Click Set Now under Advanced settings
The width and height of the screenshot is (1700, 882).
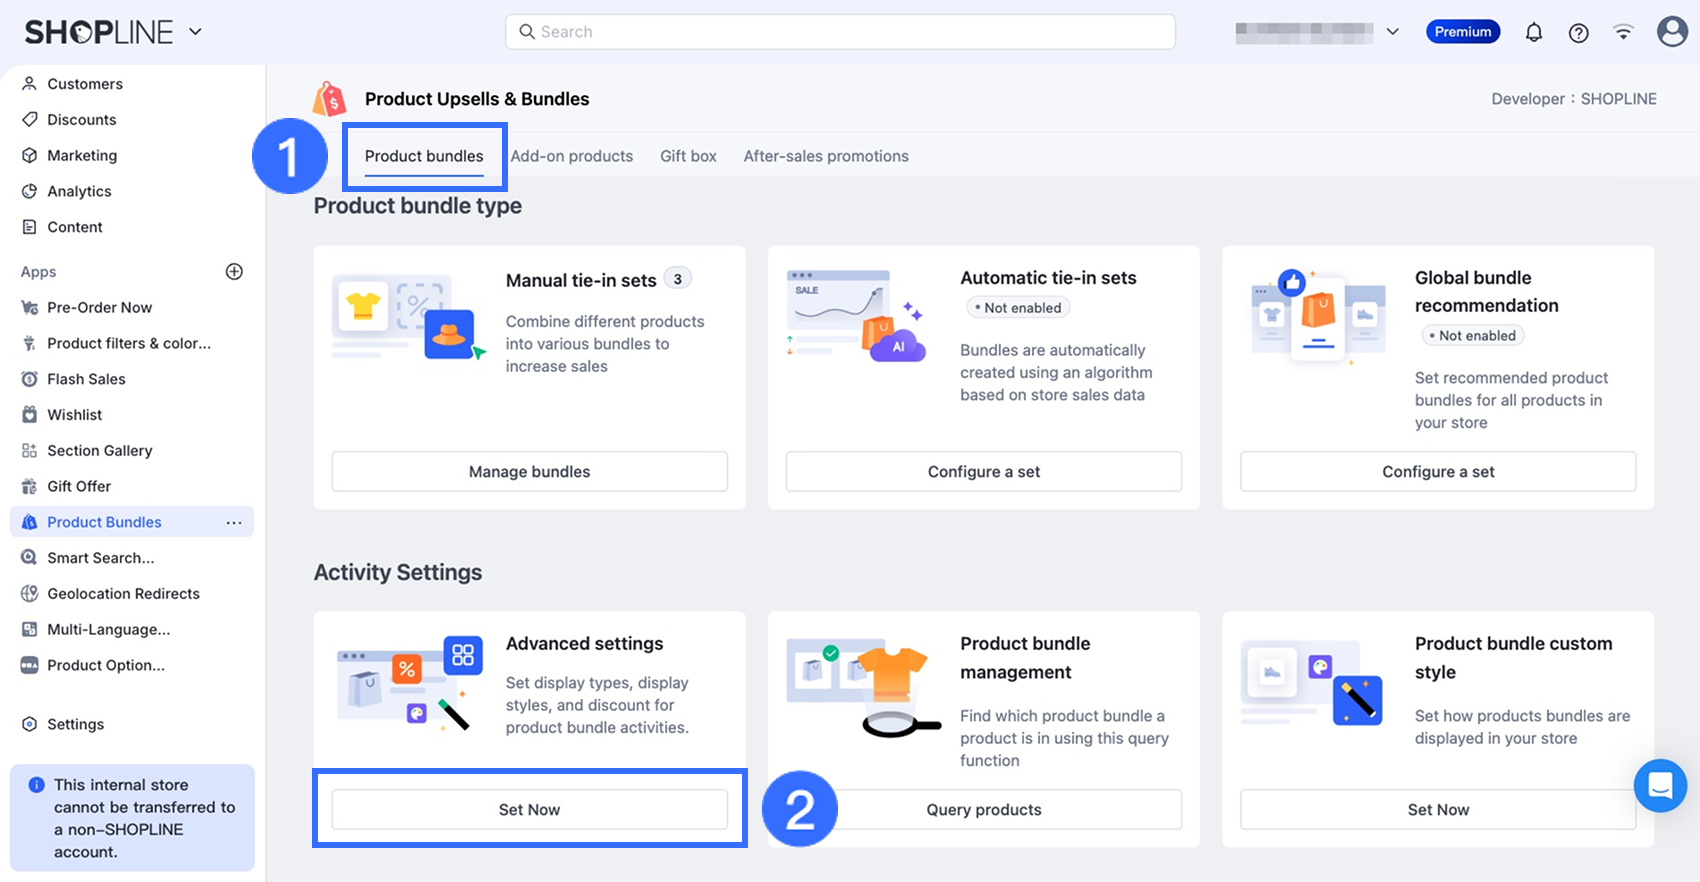529,810
